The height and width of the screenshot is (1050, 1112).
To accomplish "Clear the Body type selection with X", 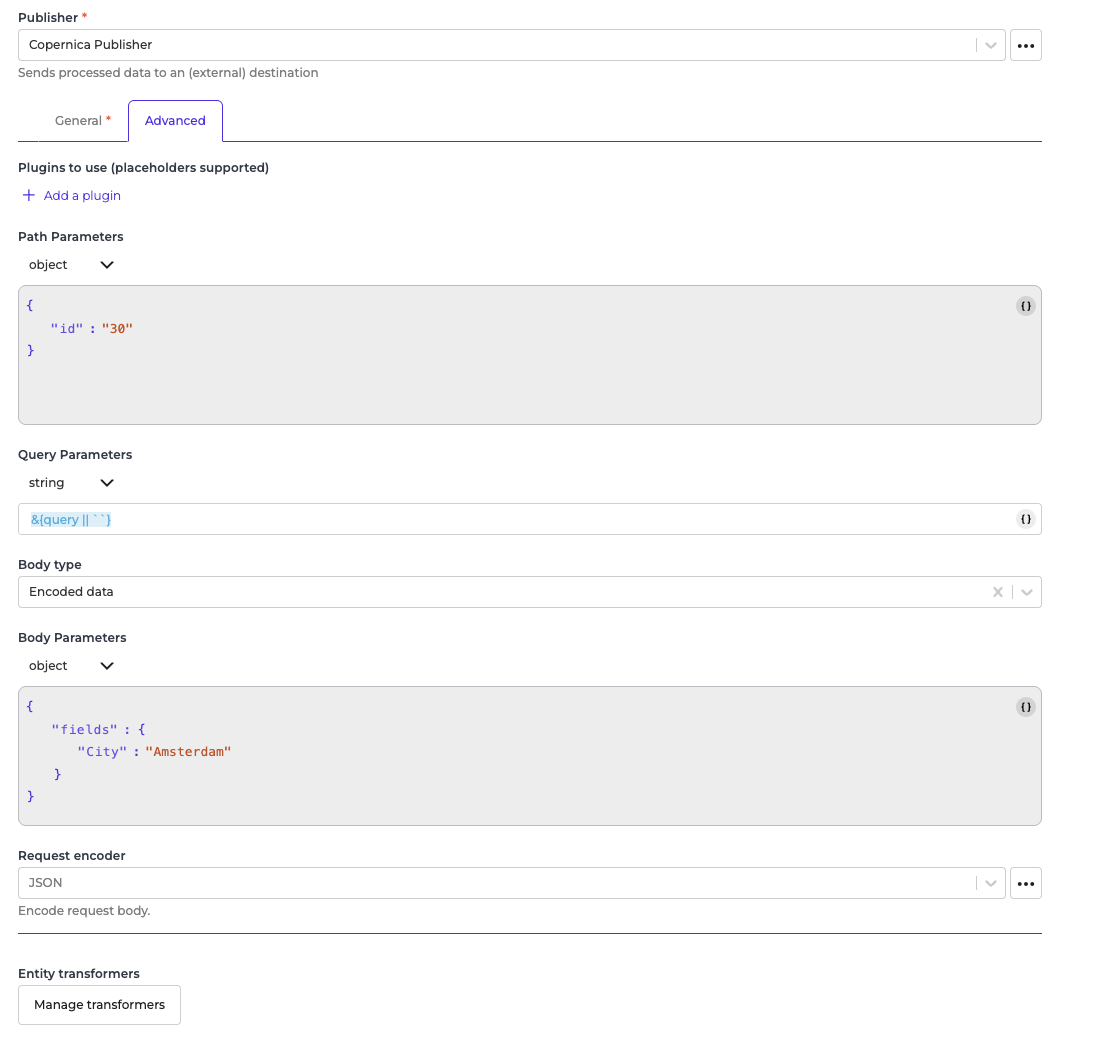I will [x=997, y=592].
